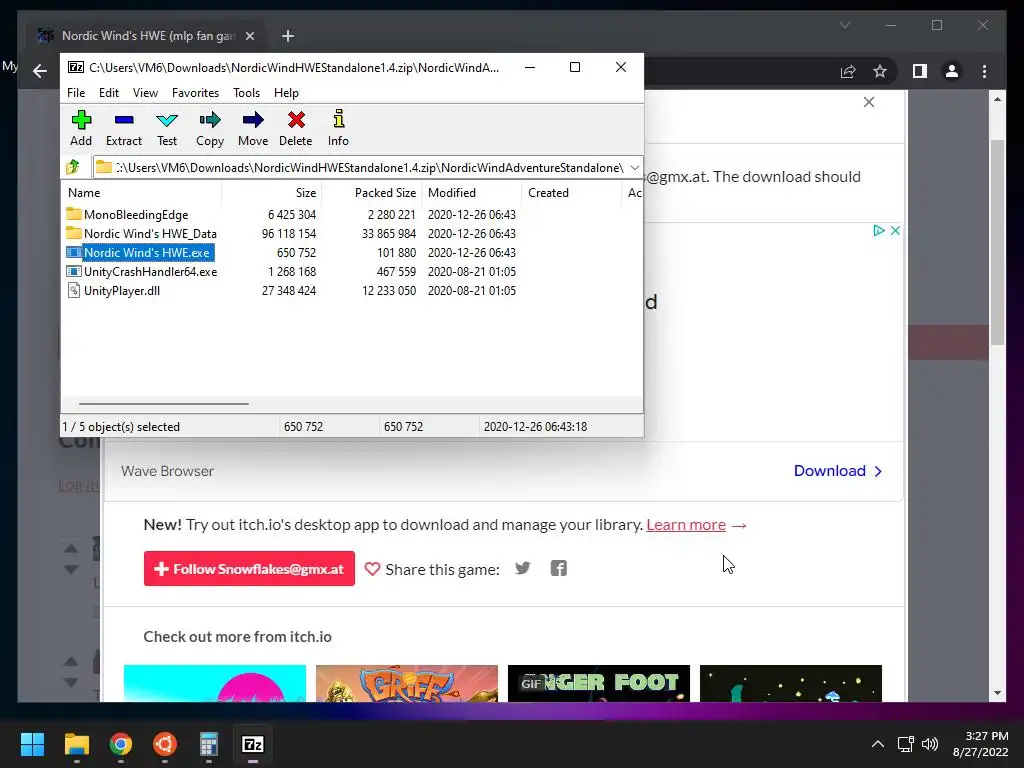
Task: Open Chrome three-dot menu
Action: tap(984, 71)
